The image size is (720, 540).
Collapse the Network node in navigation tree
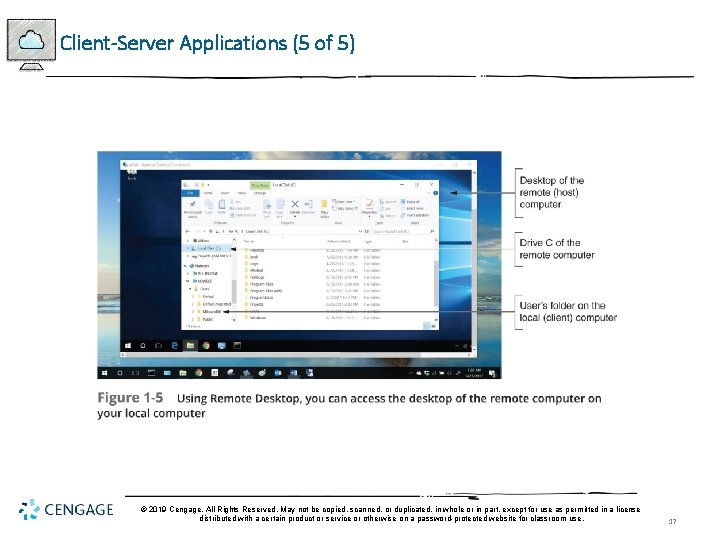[x=186, y=266]
